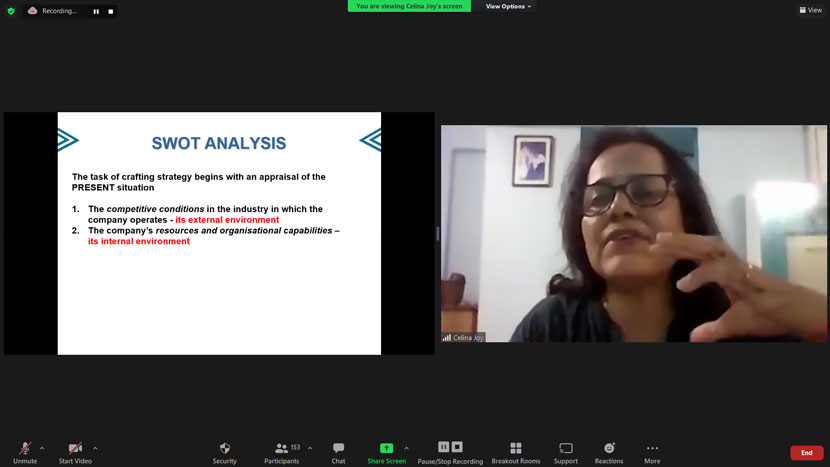Screen dimensions: 830x467
Task: Click the red End button
Action: click(x=806, y=453)
